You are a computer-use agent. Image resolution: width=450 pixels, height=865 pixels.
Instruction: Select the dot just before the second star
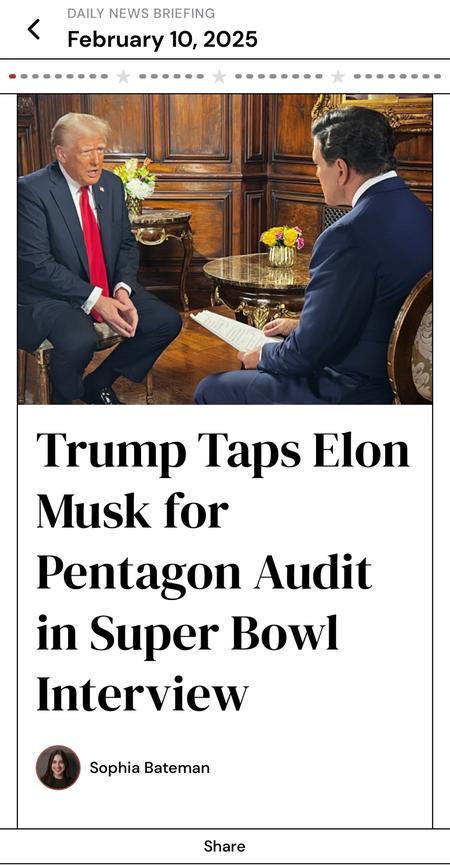point(200,76)
